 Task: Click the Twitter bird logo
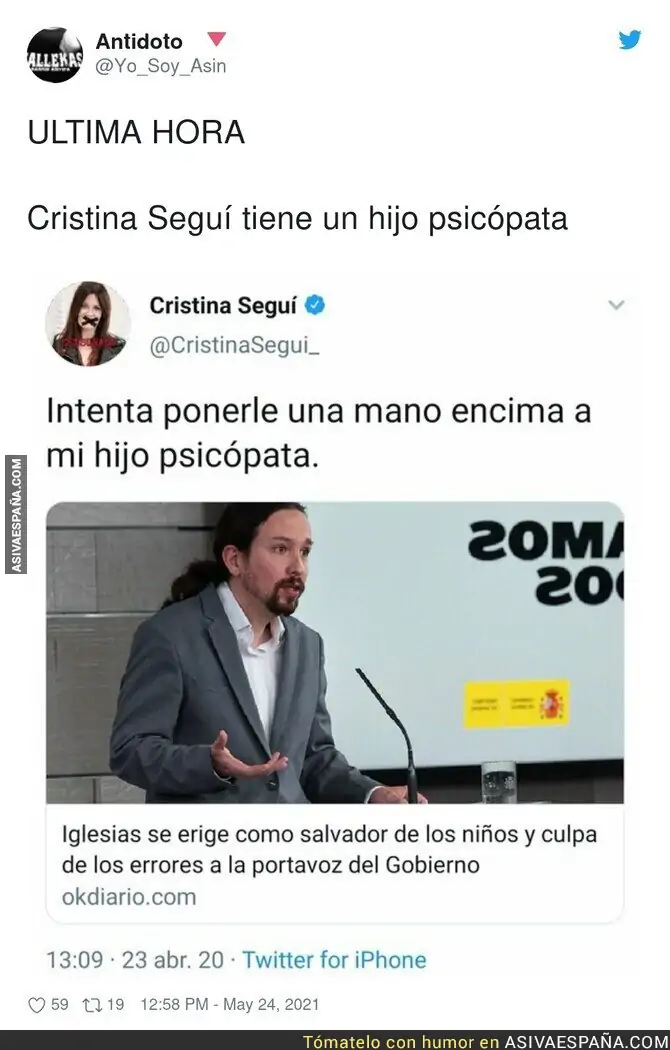629,40
